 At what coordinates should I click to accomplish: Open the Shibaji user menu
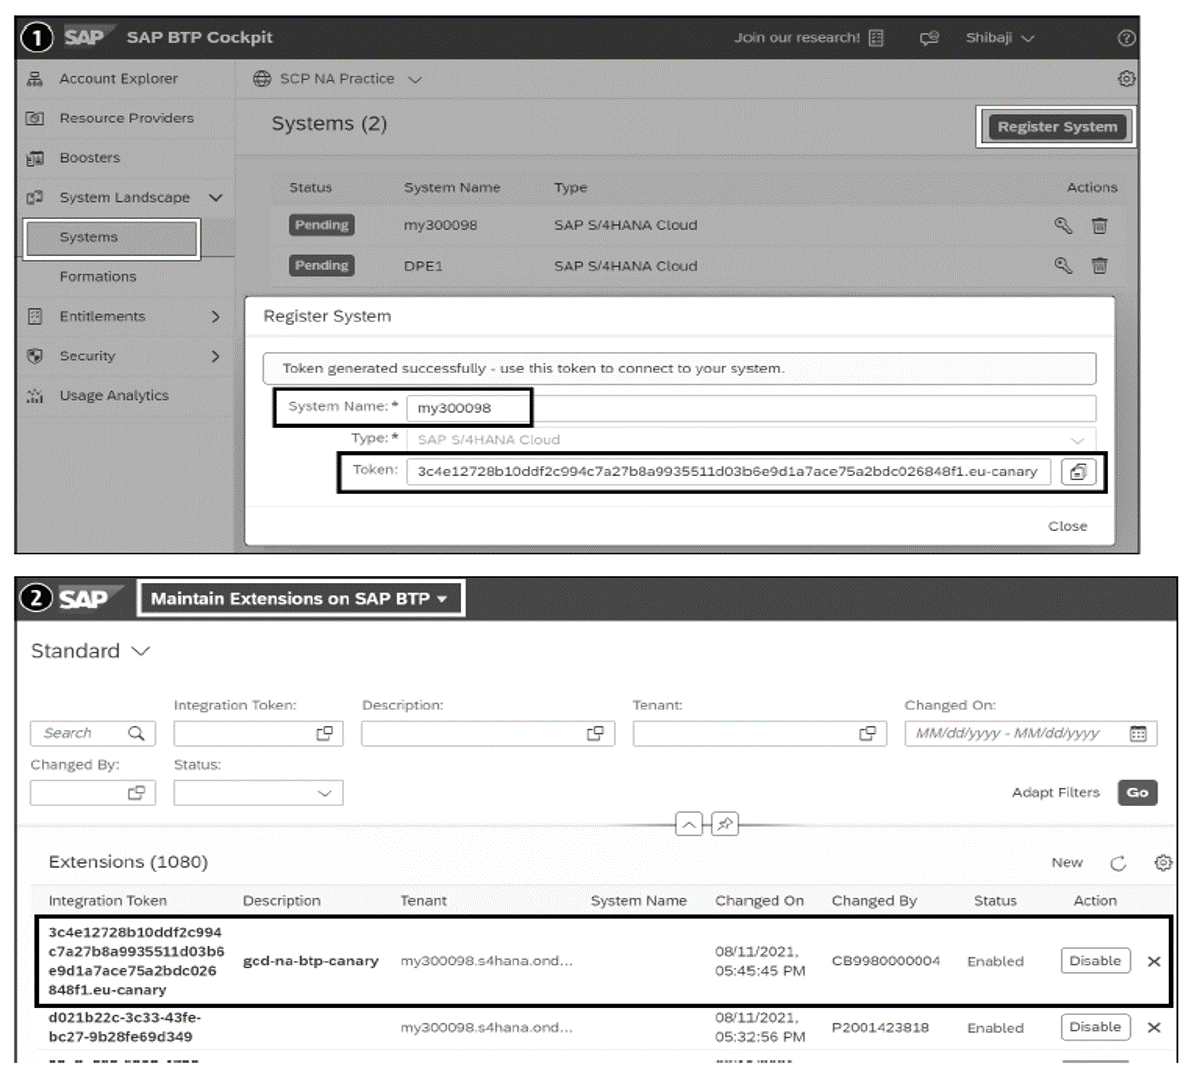pos(1001,37)
